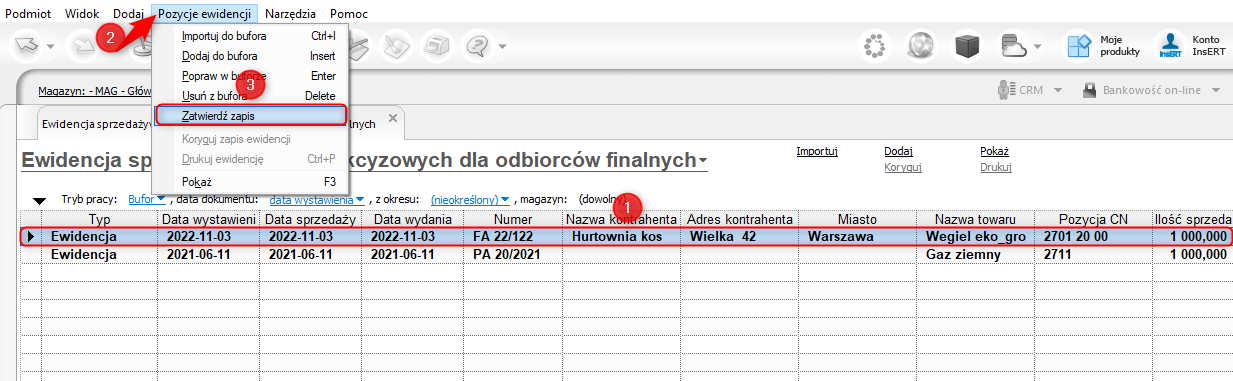1233x381 pixels.
Task: Select the PA 20/2021 Gaz ziemny row
Action: pos(627,254)
